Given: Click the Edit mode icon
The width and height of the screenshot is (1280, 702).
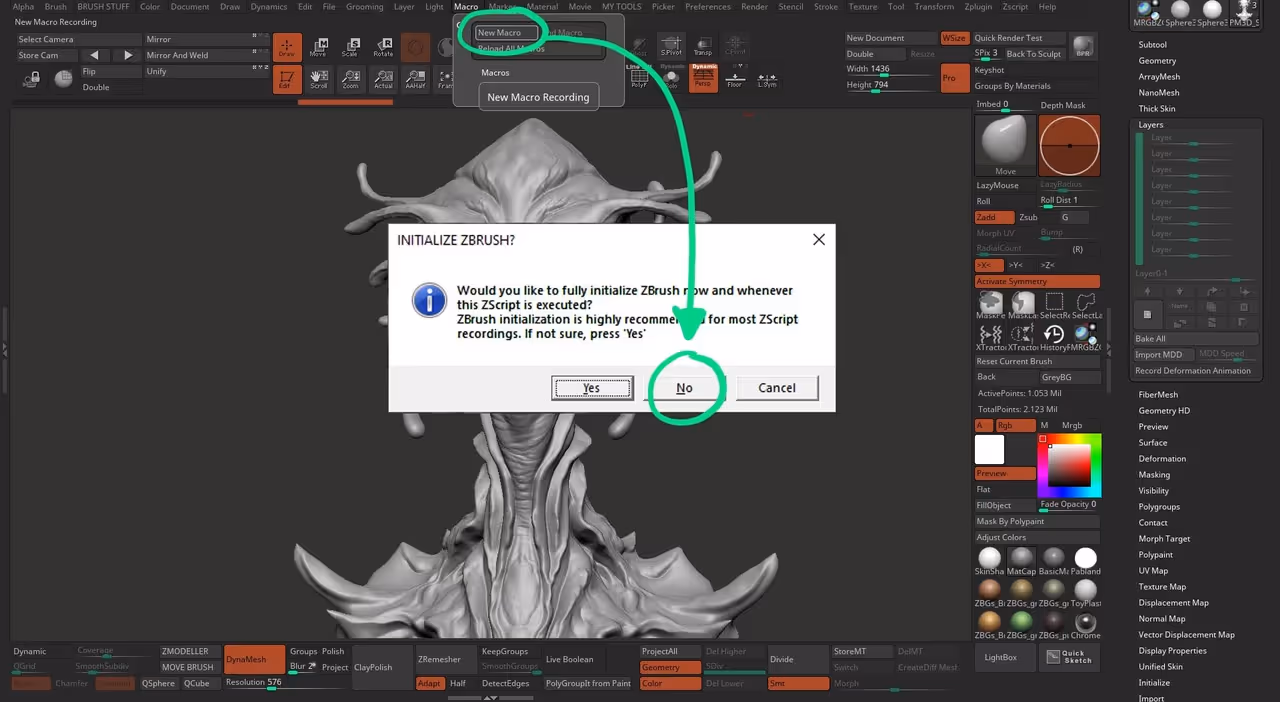Looking at the screenshot, I should click(287, 79).
